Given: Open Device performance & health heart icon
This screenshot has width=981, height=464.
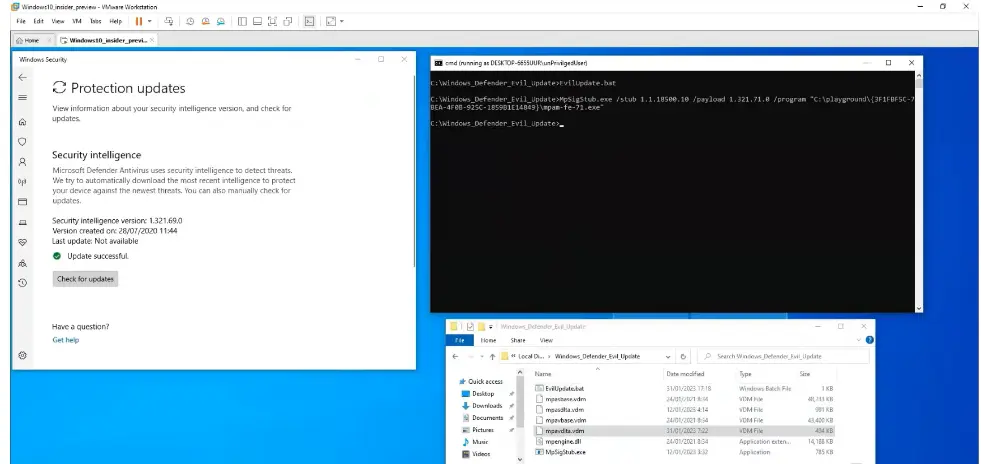Looking at the screenshot, I should (23, 243).
